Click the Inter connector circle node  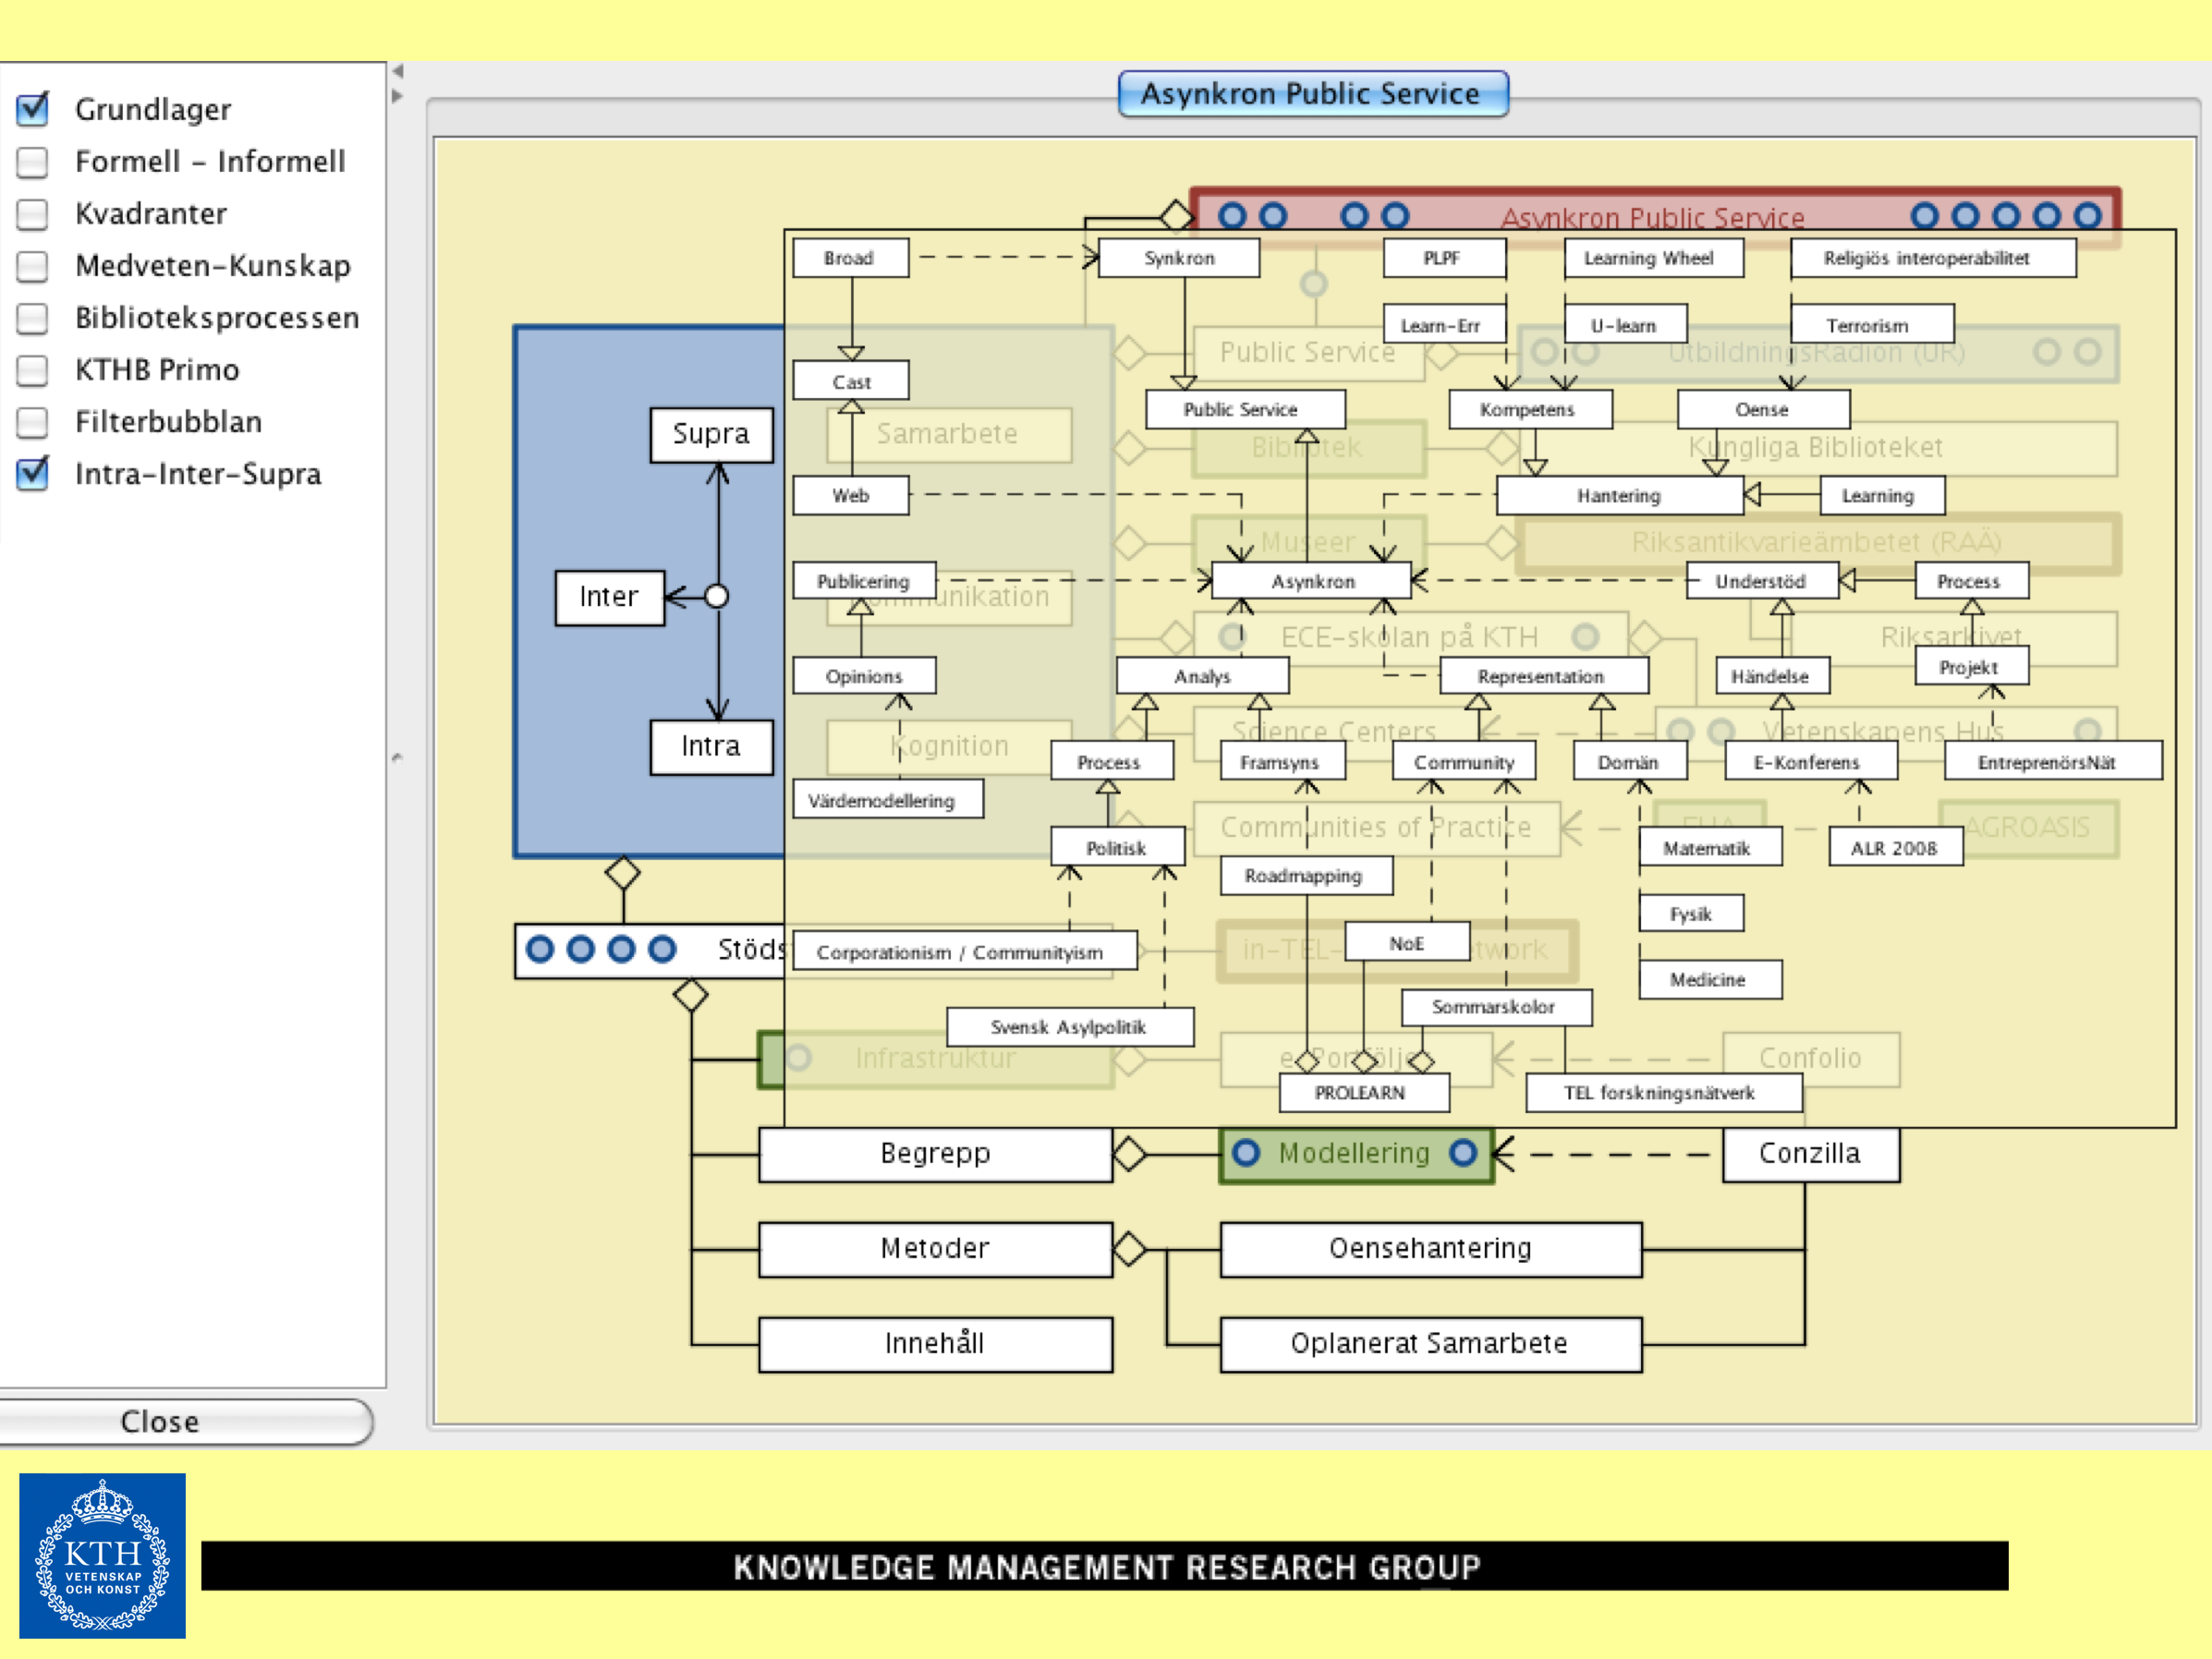[x=716, y=597]
